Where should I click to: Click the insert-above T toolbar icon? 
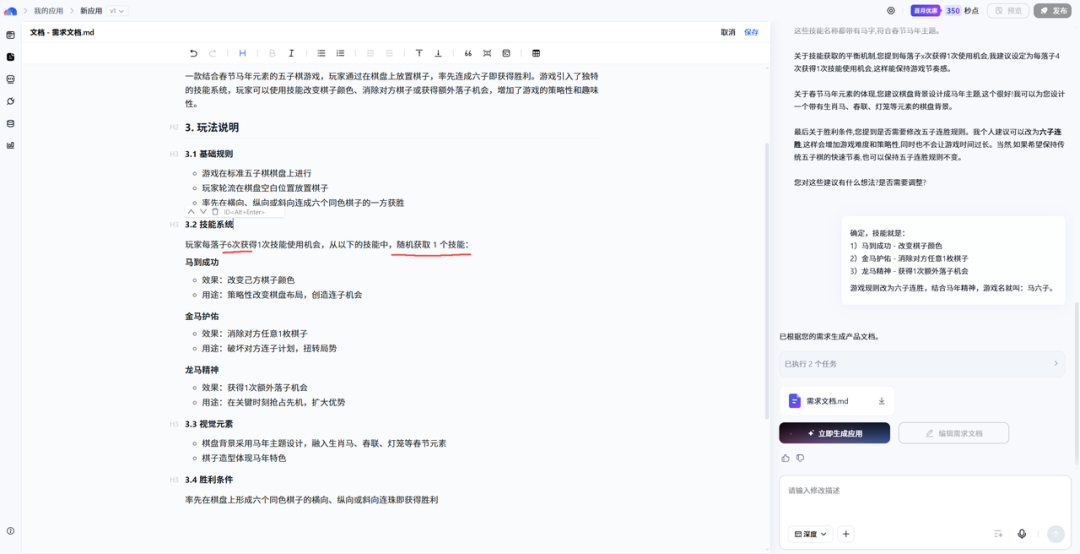[419, 53]
